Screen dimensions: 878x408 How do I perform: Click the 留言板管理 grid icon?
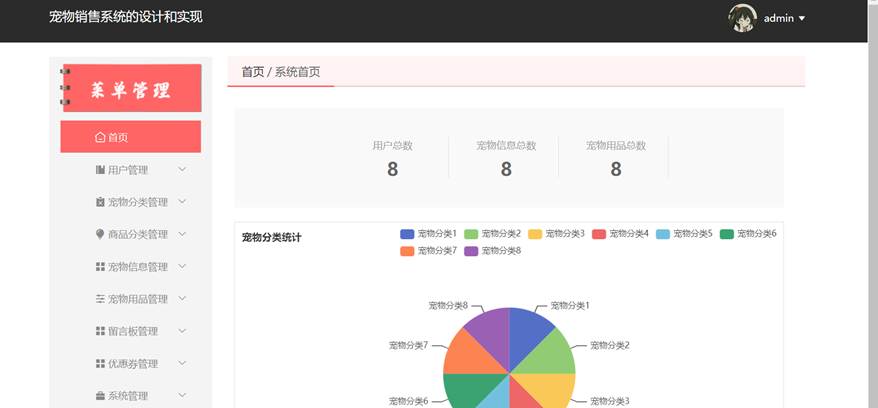click(x=100, y=331)
